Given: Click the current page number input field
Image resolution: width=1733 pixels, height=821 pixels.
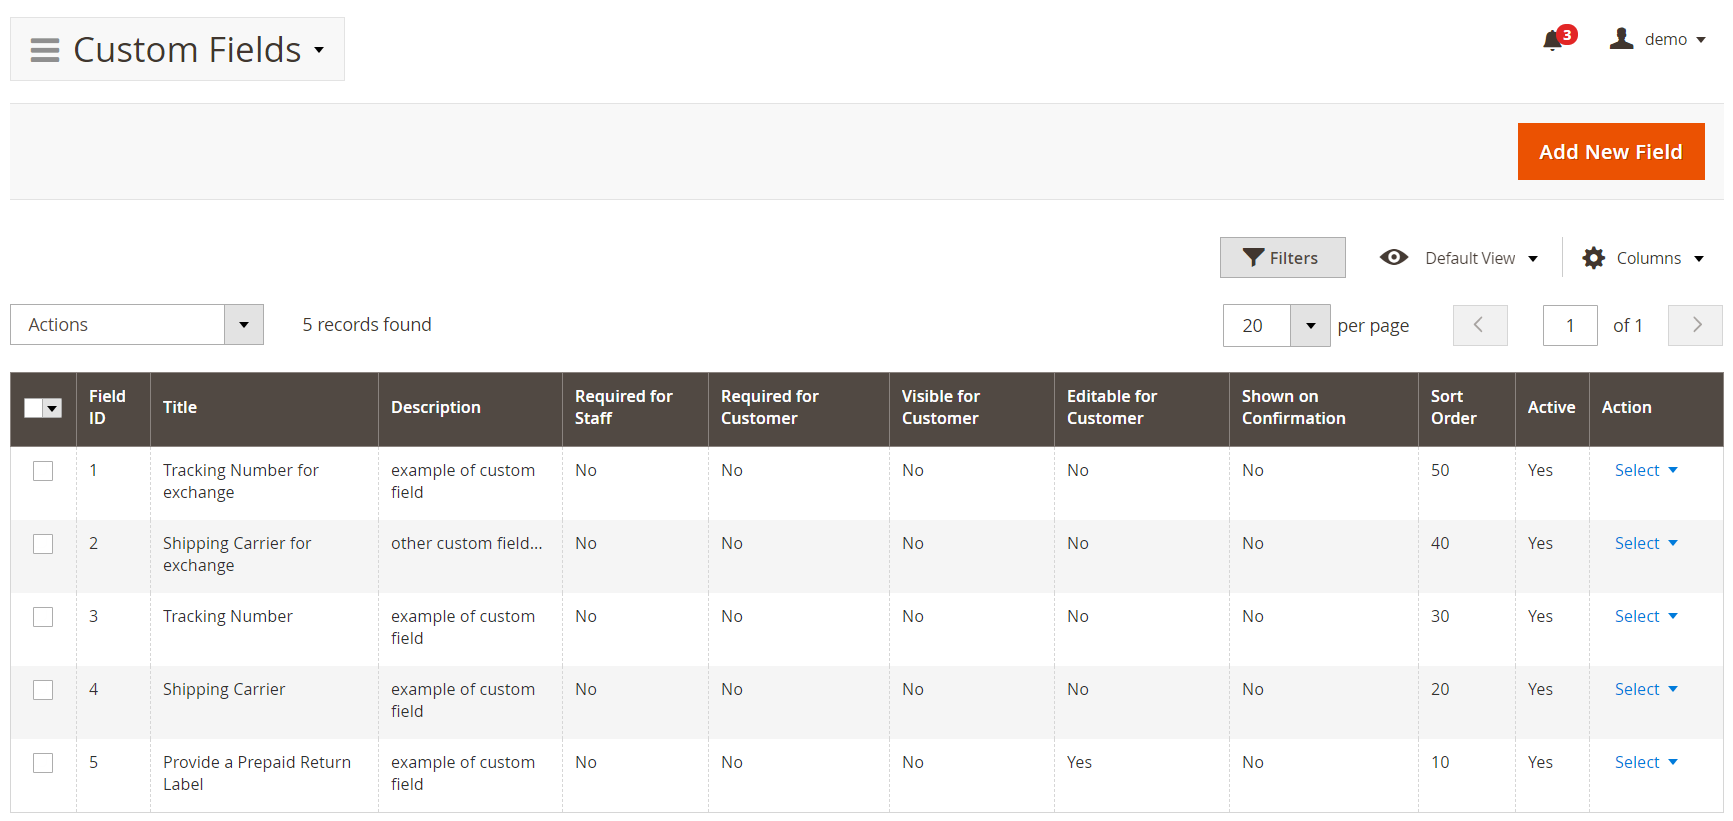Looking at the screenshot, I should (x=1569, y=326).
